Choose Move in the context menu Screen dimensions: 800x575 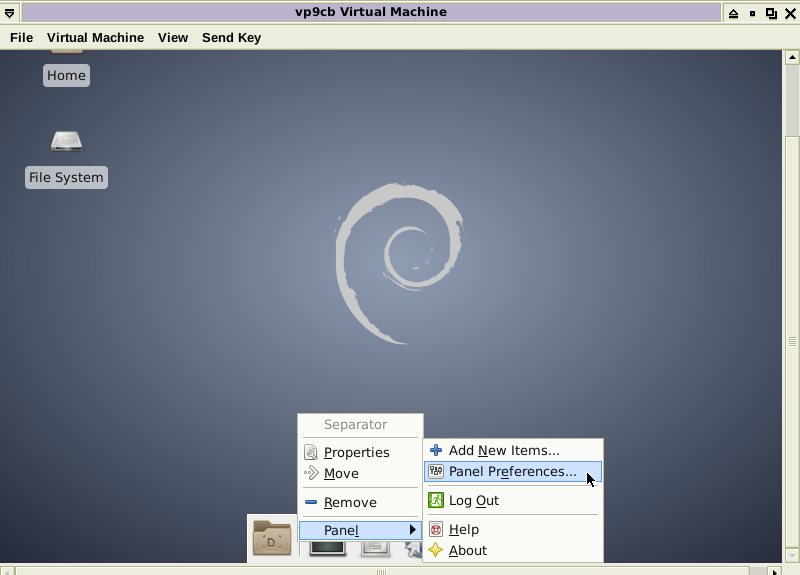coord(341,474)
